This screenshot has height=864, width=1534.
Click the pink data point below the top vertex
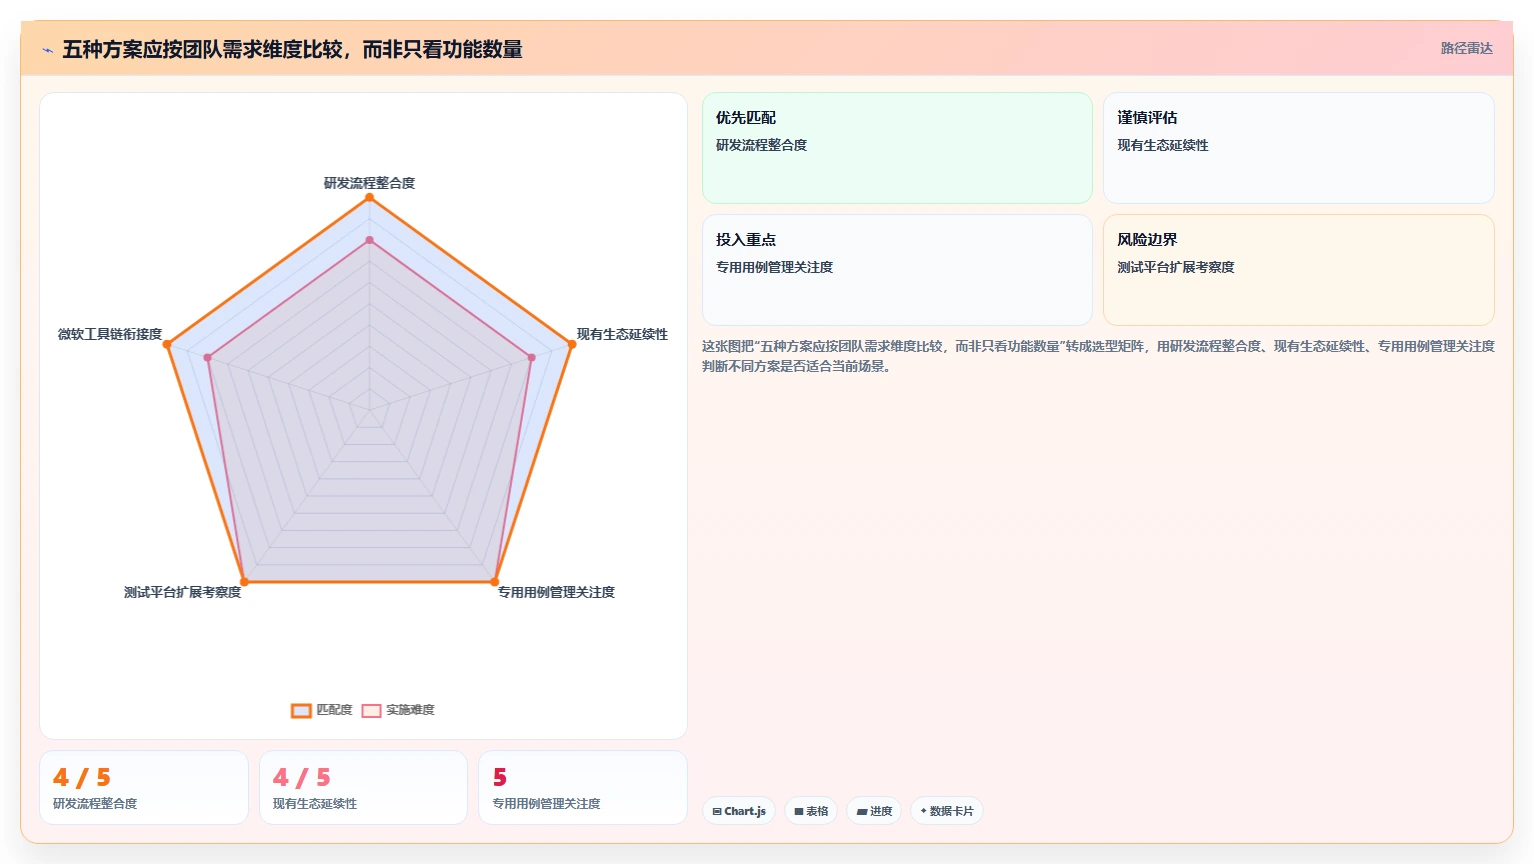369,240
